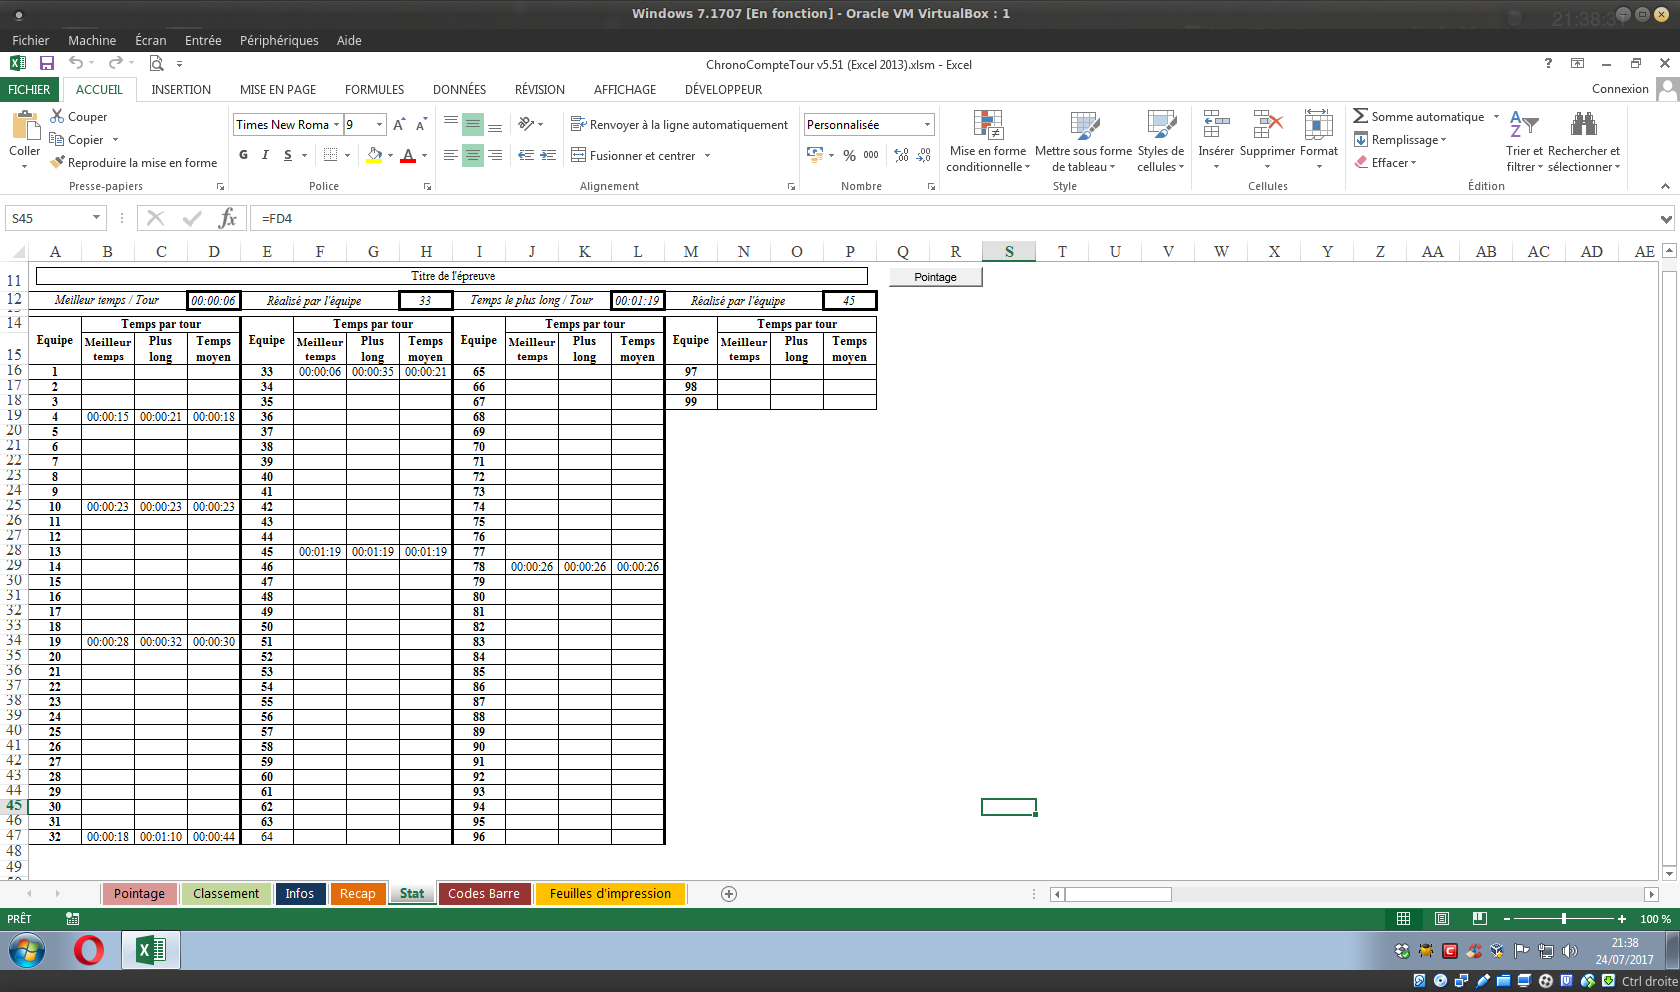Toggle Bold formatting
The image size is (1680, 992).
click(243, 155)
